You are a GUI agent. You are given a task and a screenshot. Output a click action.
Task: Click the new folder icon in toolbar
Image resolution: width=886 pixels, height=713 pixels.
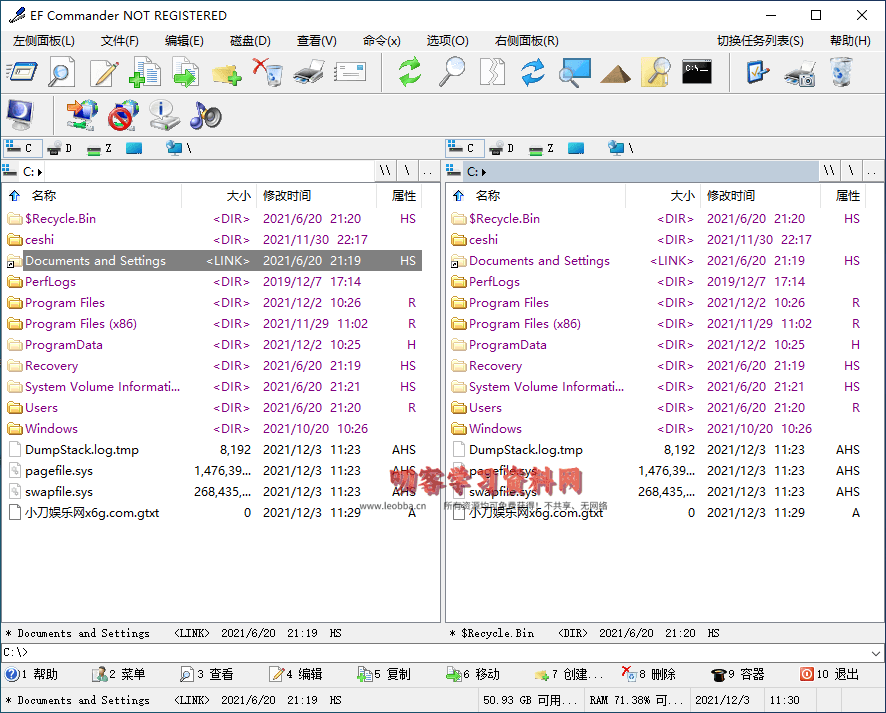pyautogui.click(x=227, y=73)
